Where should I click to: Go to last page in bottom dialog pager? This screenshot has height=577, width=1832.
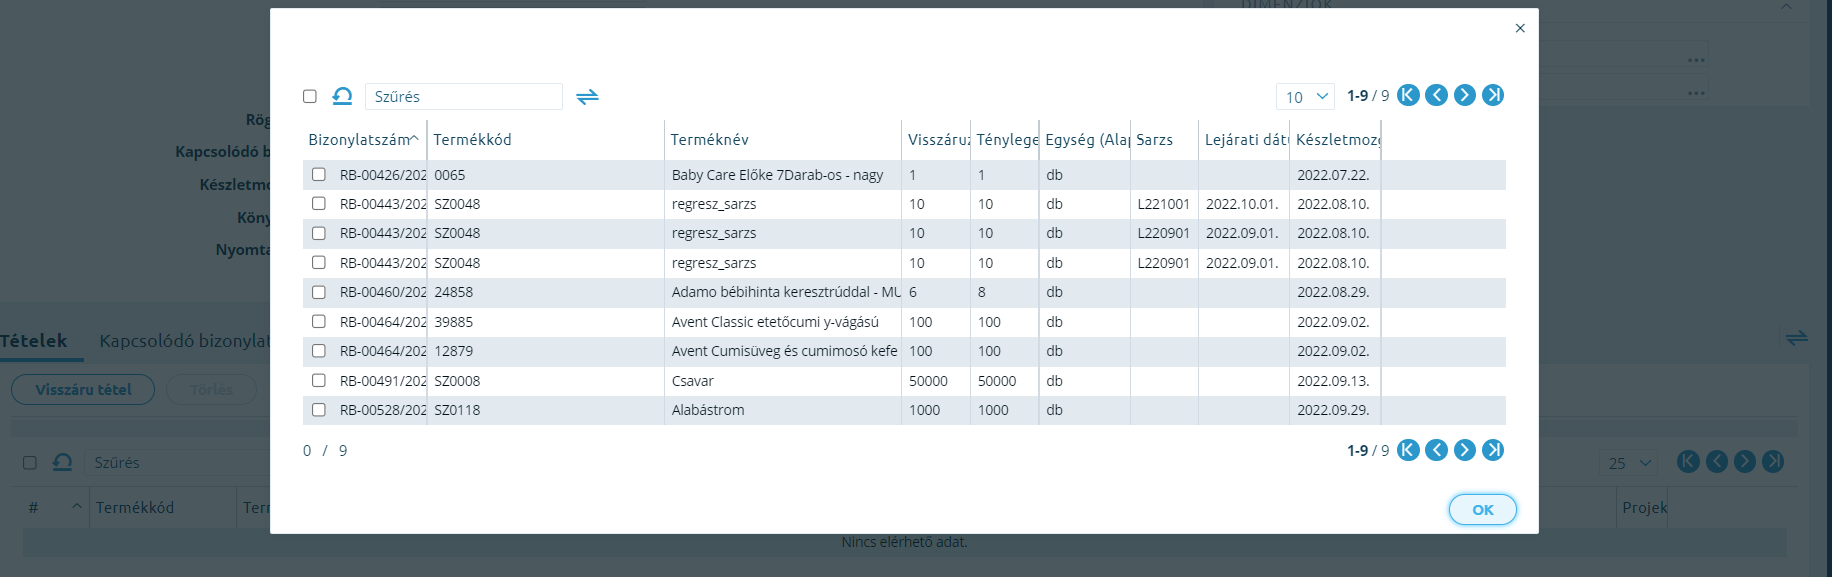pyautogui.click(x=1493, y=450)
